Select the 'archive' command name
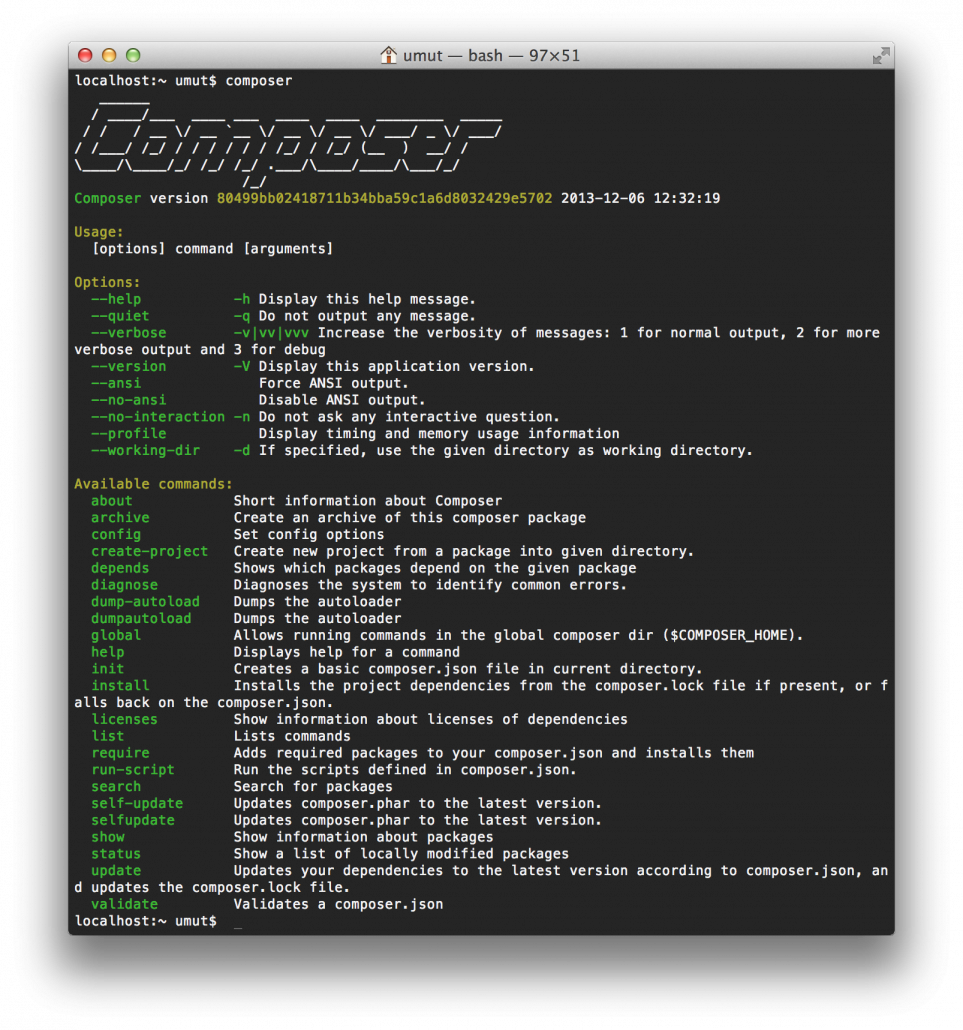This screenshot has width=963, height=1030. tap(120, 518)
